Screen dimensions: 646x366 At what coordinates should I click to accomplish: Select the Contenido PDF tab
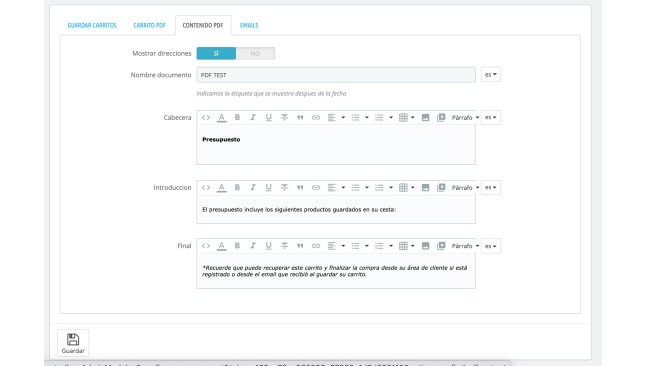pyautogui.click(x=203, y=25)
